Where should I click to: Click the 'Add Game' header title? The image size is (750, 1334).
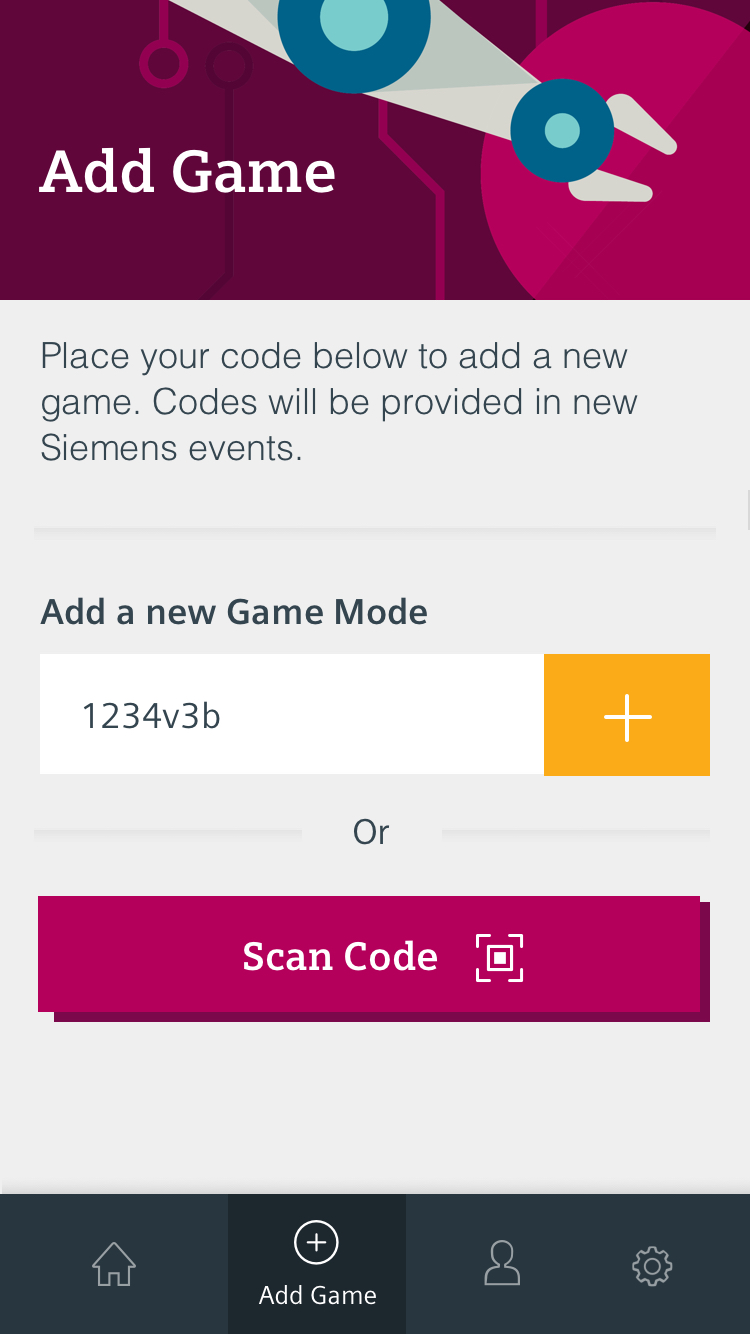188,171
